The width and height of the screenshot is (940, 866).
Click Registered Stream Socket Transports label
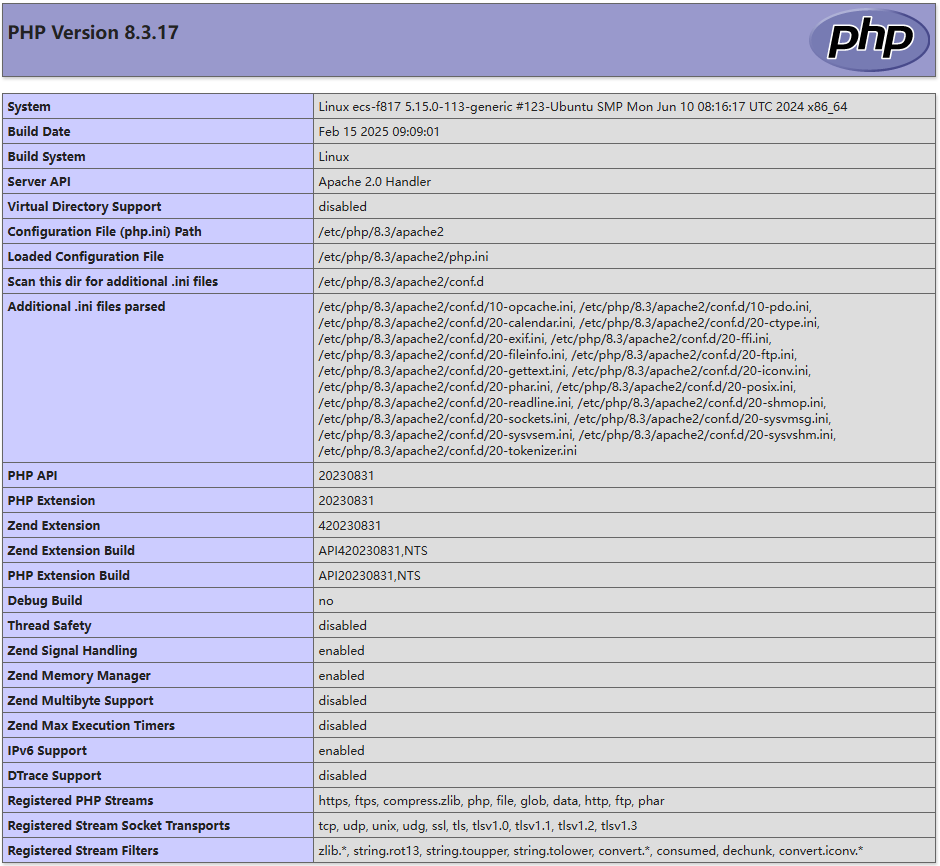[x=119, y=826]
